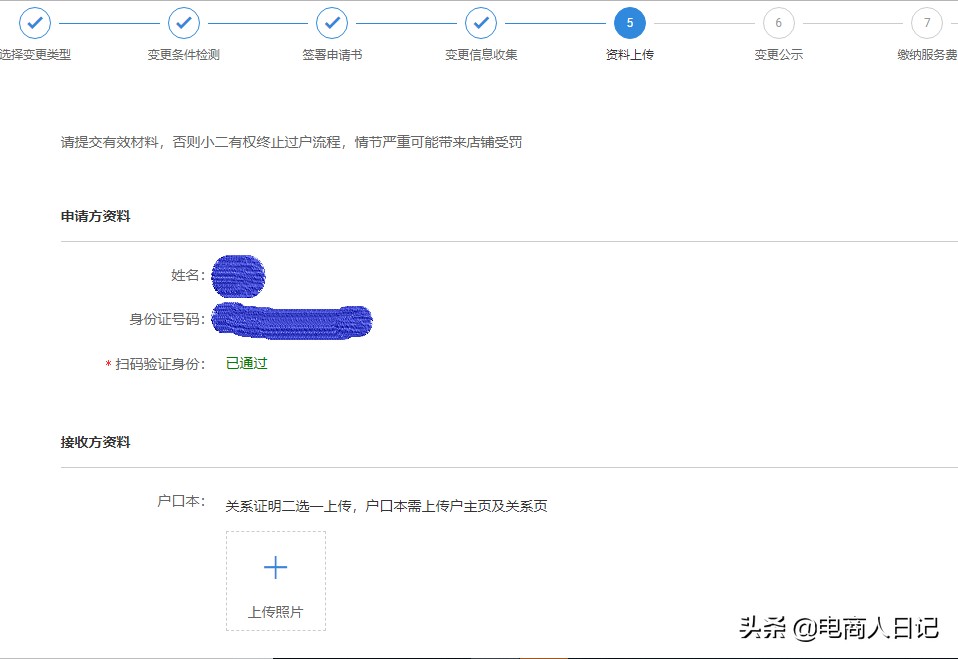Click the 申请方资料 section heading
The width and height of the screenshot is (958, 659).
[x=95, y=216]
